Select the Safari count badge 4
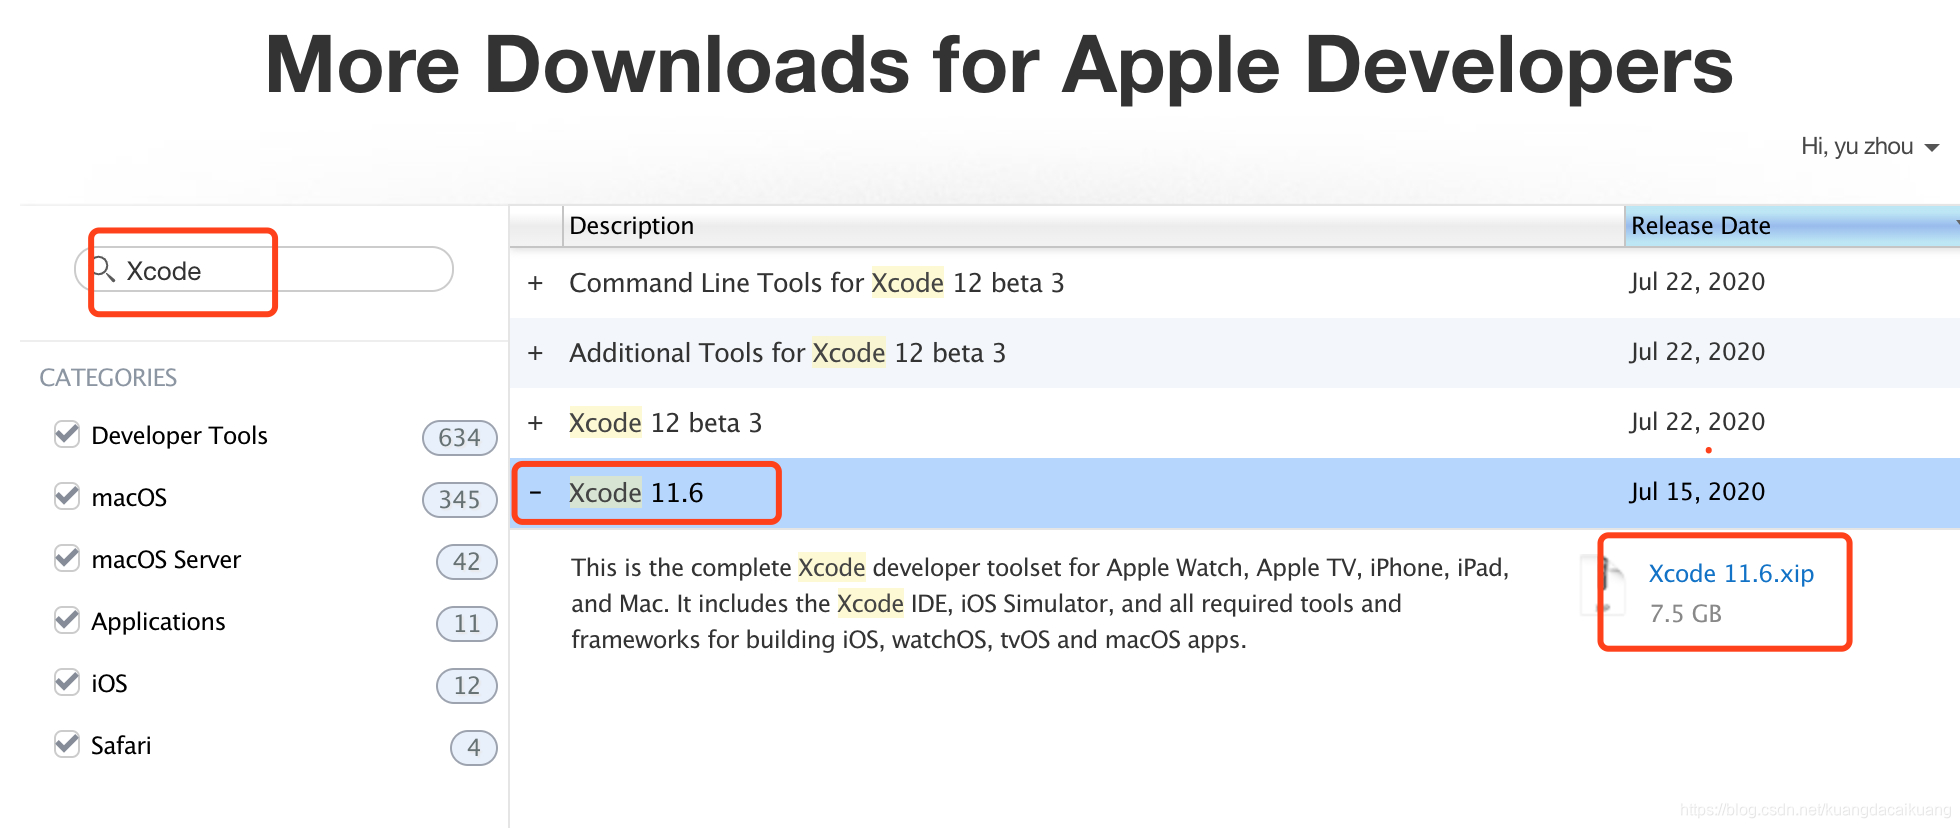1960x828 pixels. pyautogui.click(x=474, y=748)
